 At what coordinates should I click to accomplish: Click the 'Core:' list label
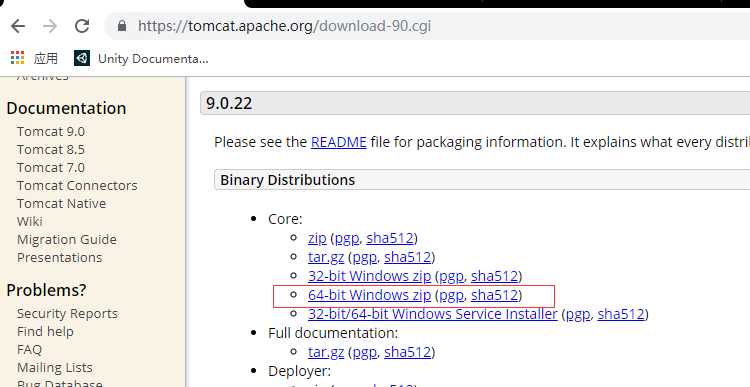coord(285,219)
